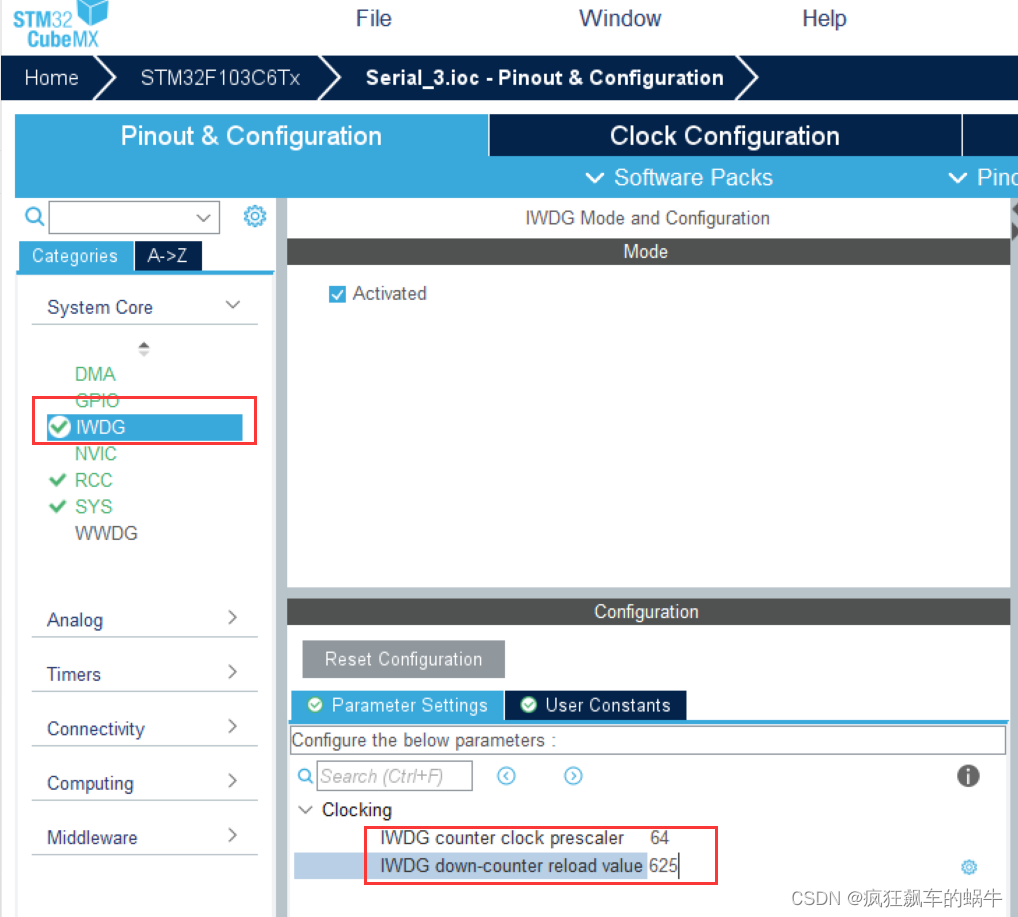Expand the Computing category
Viewport: 1018px width, 917px height.
click(x=233, y=781)
